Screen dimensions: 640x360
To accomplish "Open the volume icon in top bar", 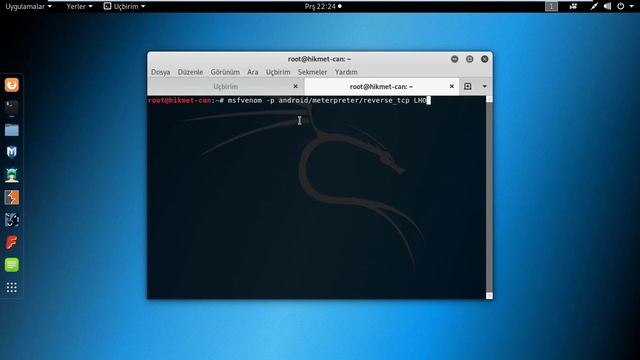I will (607, 6).
